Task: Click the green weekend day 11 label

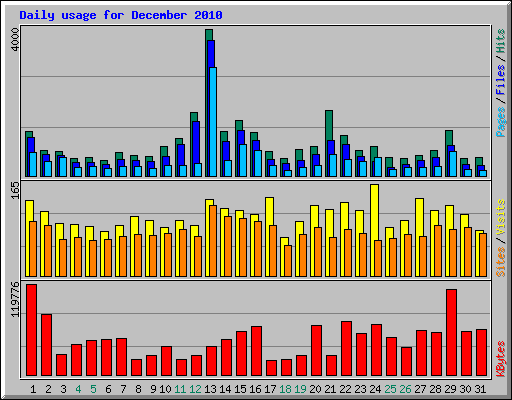Action: (180, 389)
